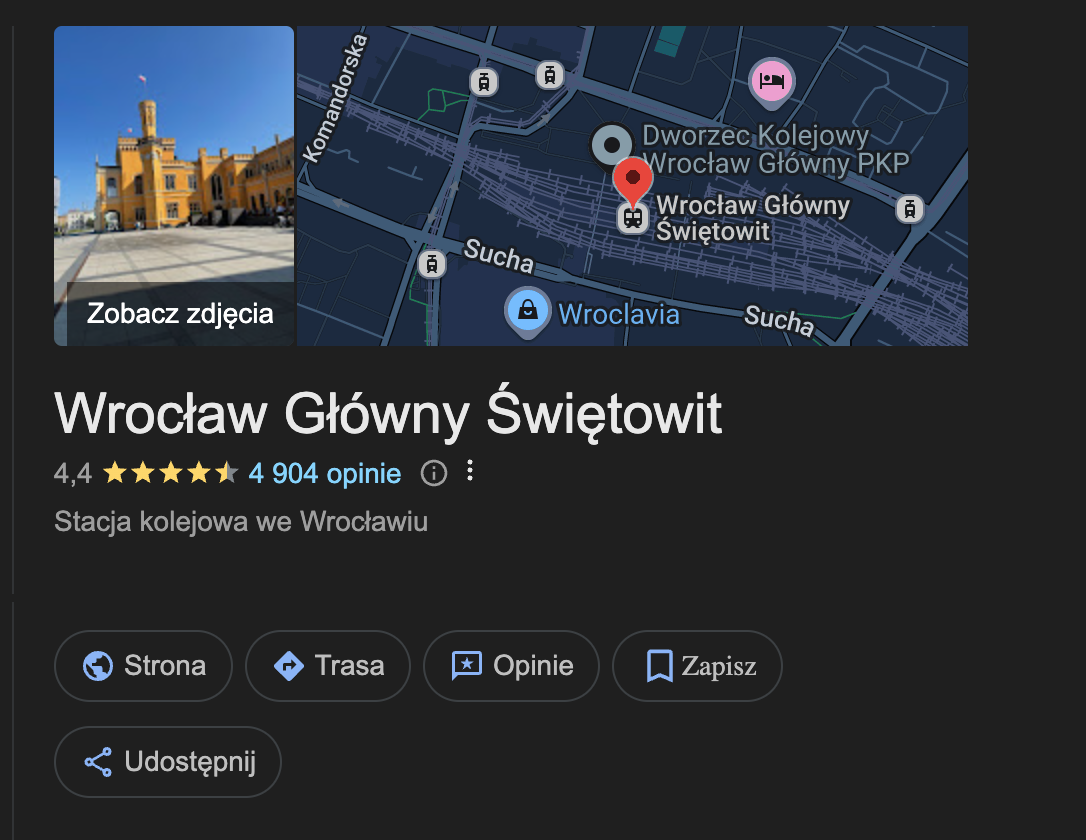Open the Zobacz zdjęcia station photo
The height and width of the screenshot is (840, 1086).
pos(174,186)
